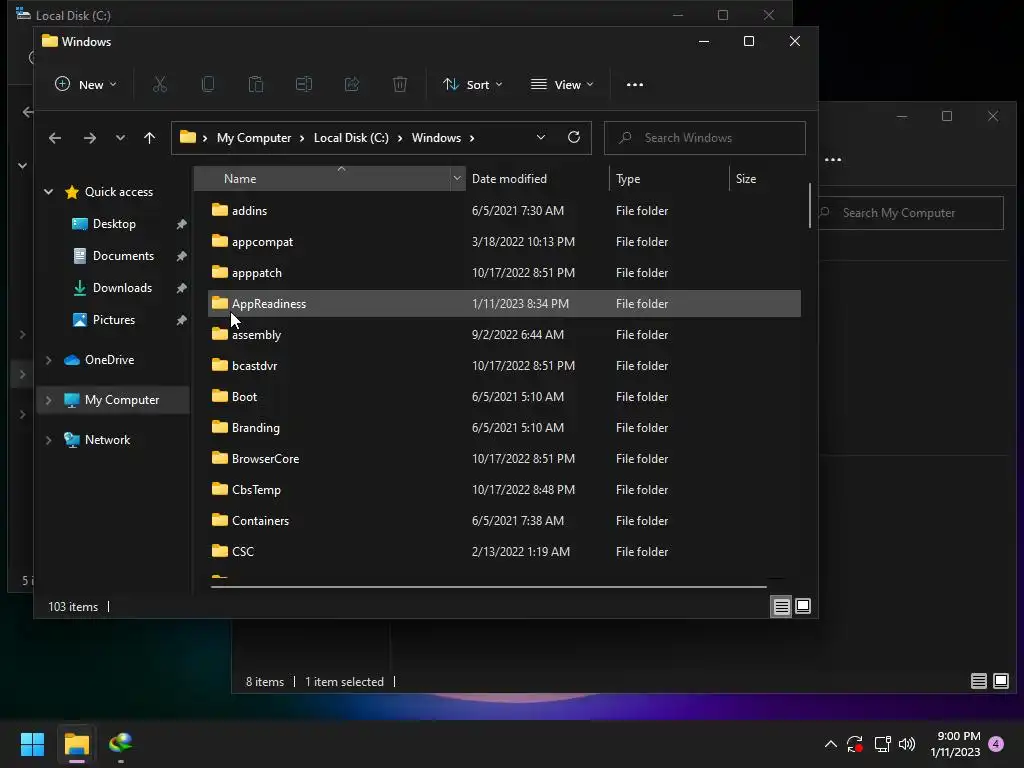Click details view icon in back My Computer window
The height and width of the screenshot is (768, 1024).
(x=978, y=681)
